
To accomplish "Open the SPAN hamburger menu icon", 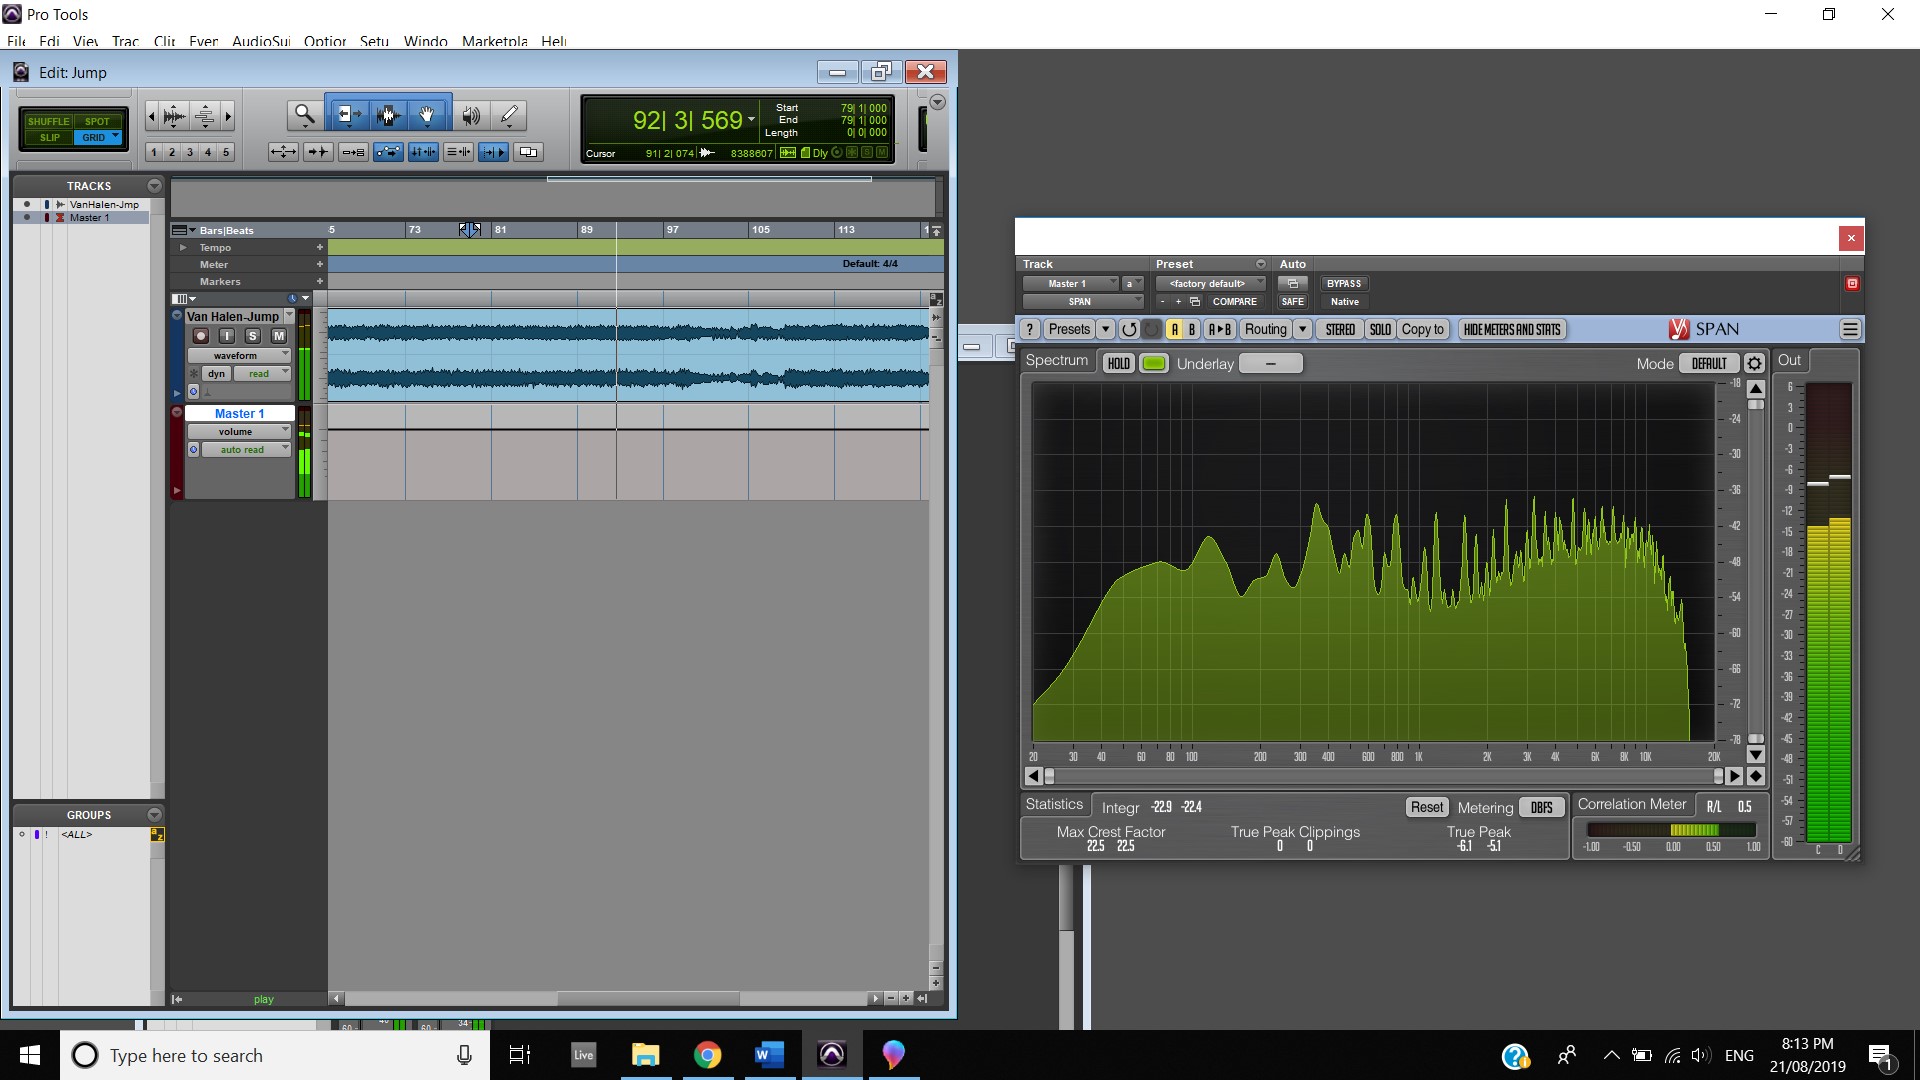I will [1849, 329].
